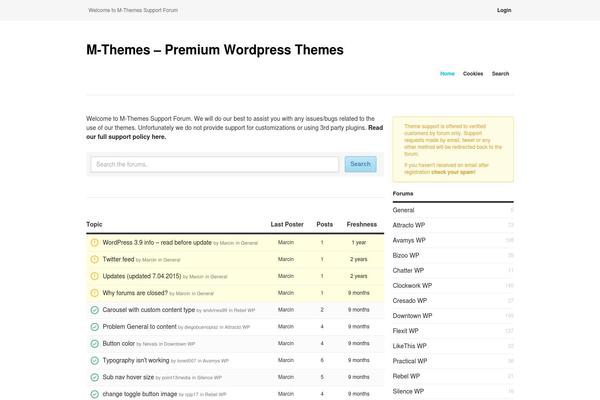
Task: Click the checkmark icon beside change toggle button image
Action: (95, 394)
